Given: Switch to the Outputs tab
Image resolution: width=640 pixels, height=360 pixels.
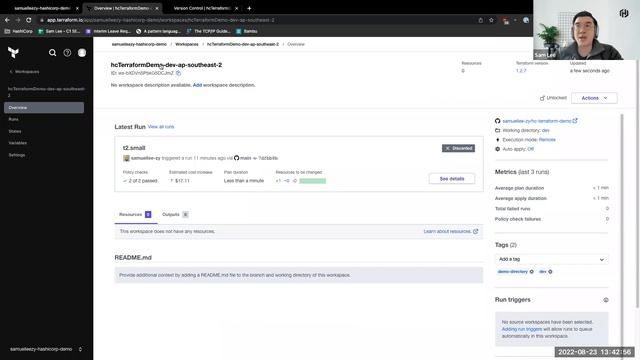Looking at the screenshot, I should tap(175, 214).
